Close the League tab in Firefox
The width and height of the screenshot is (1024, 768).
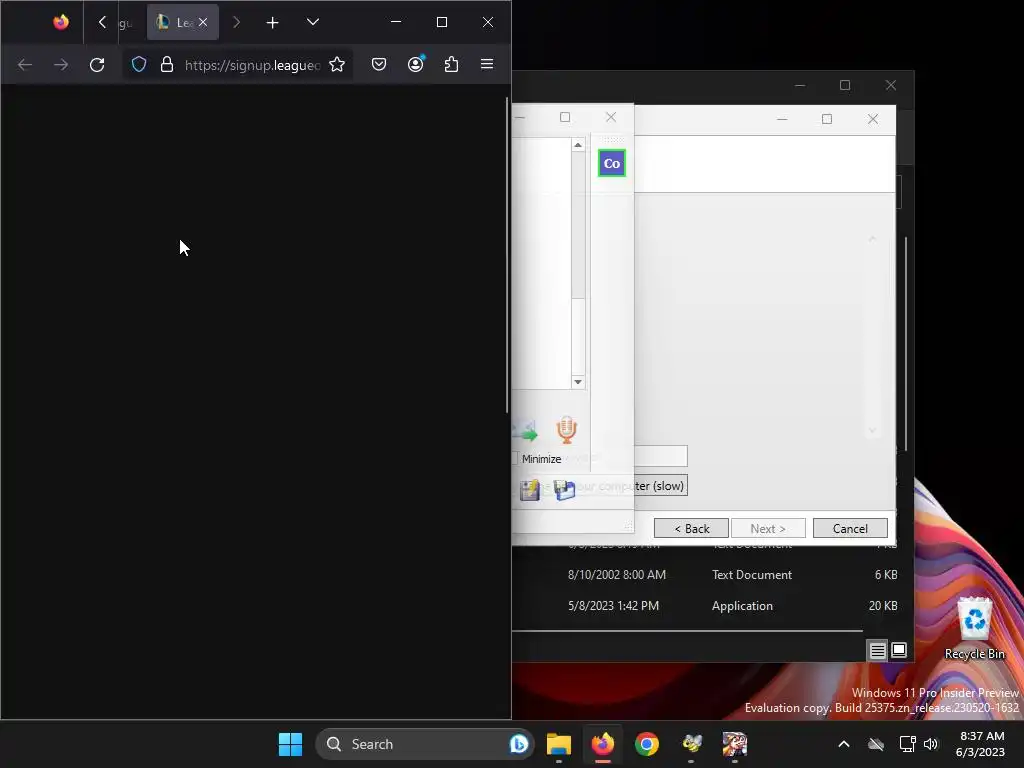(x=203, y=22)
